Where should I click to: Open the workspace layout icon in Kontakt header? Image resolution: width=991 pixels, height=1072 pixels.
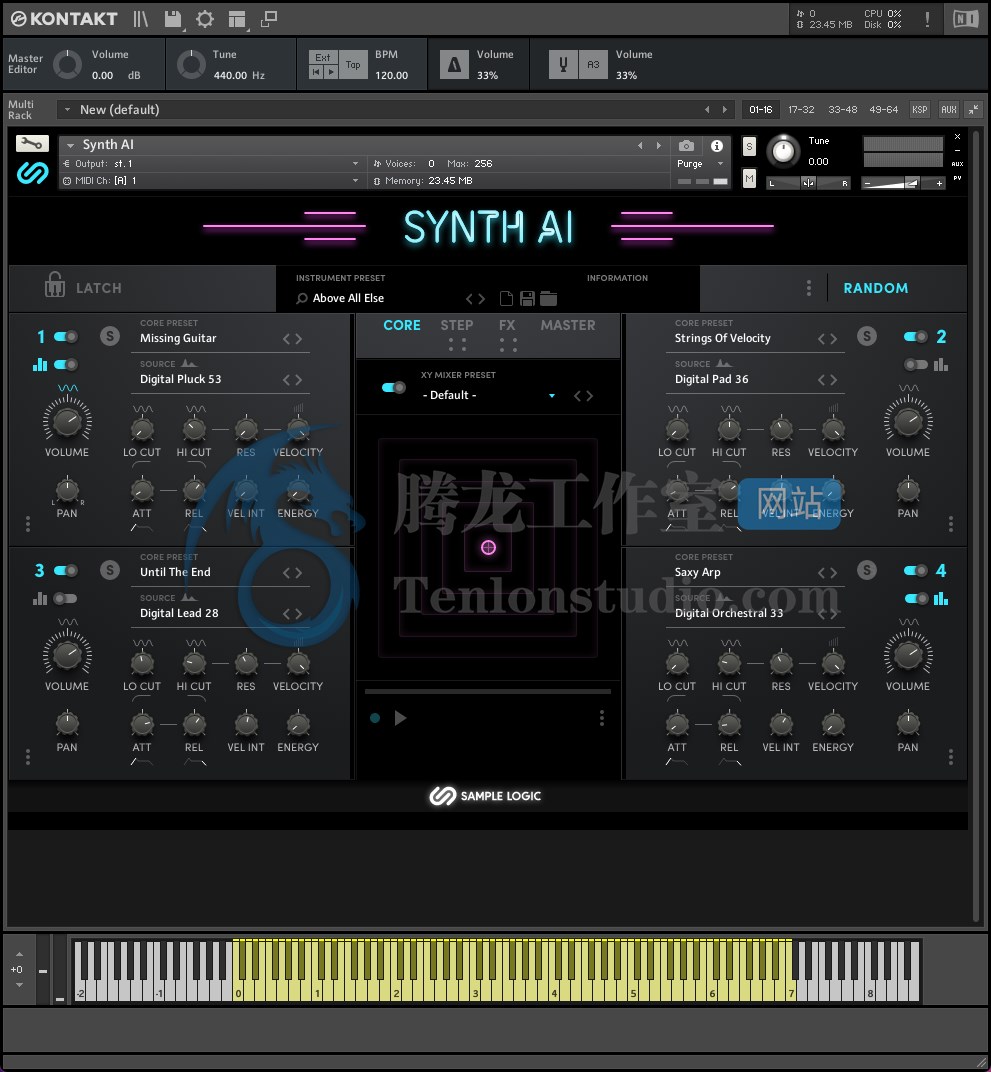coord(237,20)
